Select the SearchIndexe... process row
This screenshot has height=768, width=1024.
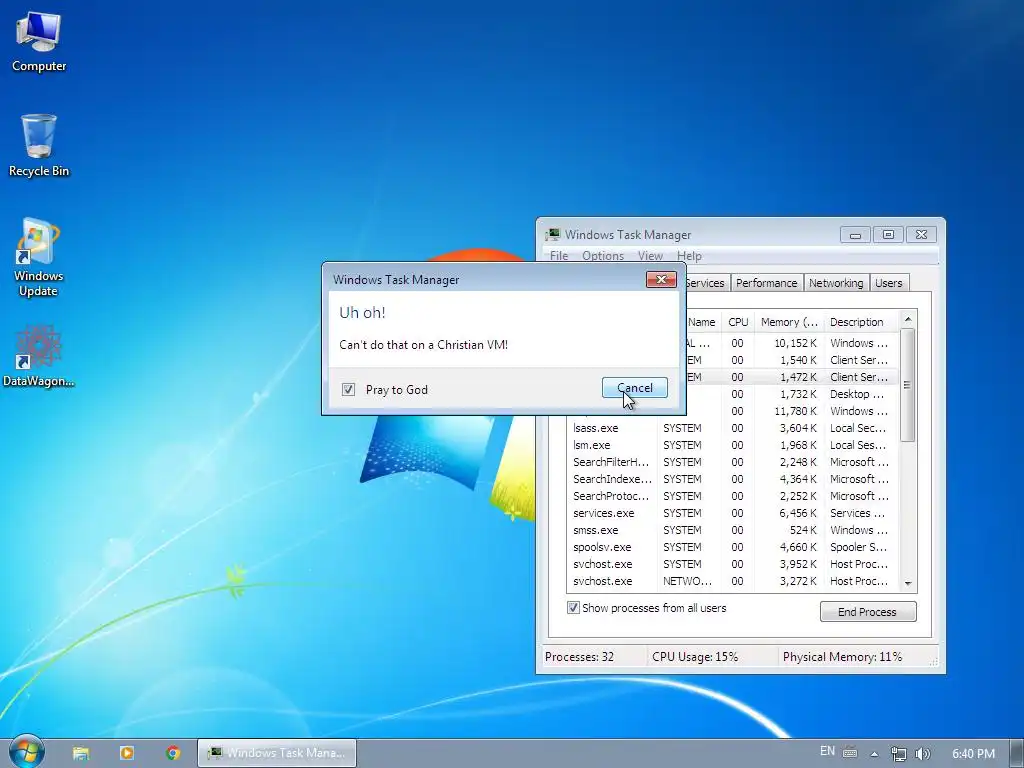[x=732, y=479]
